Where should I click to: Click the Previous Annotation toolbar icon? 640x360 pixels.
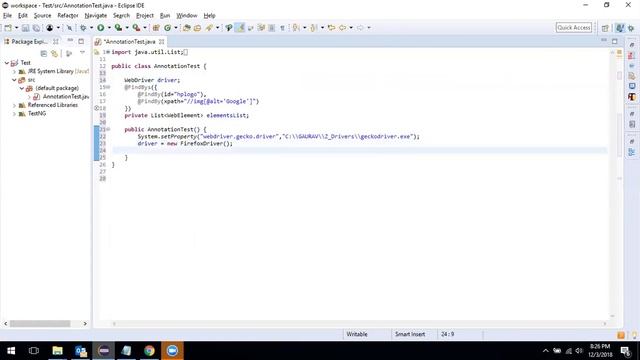coord(314,28)
